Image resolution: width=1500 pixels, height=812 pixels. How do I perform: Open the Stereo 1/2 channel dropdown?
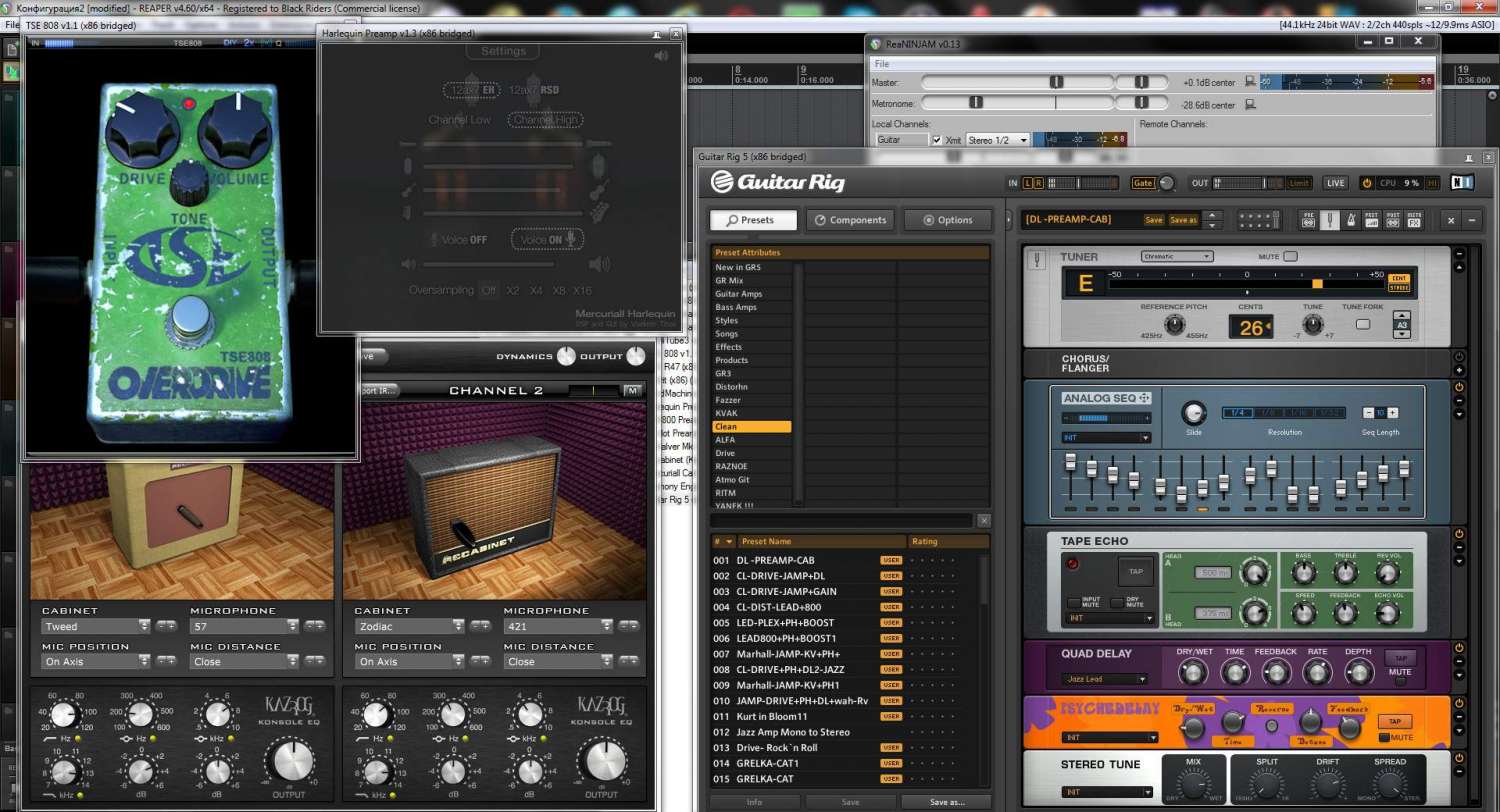(x=997, y=140)
